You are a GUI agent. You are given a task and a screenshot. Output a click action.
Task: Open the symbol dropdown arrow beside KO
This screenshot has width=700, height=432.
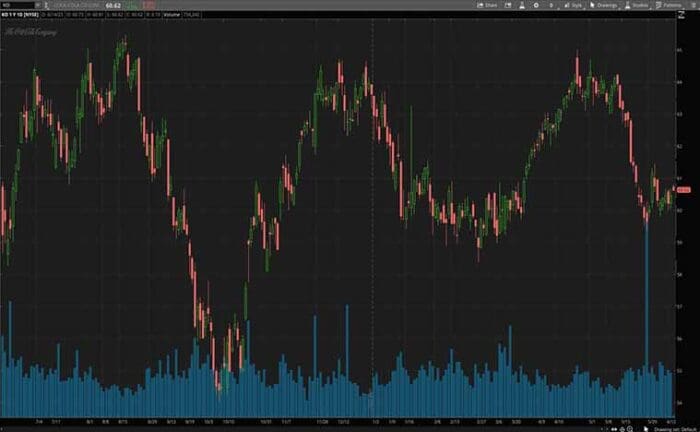(38, 5)
